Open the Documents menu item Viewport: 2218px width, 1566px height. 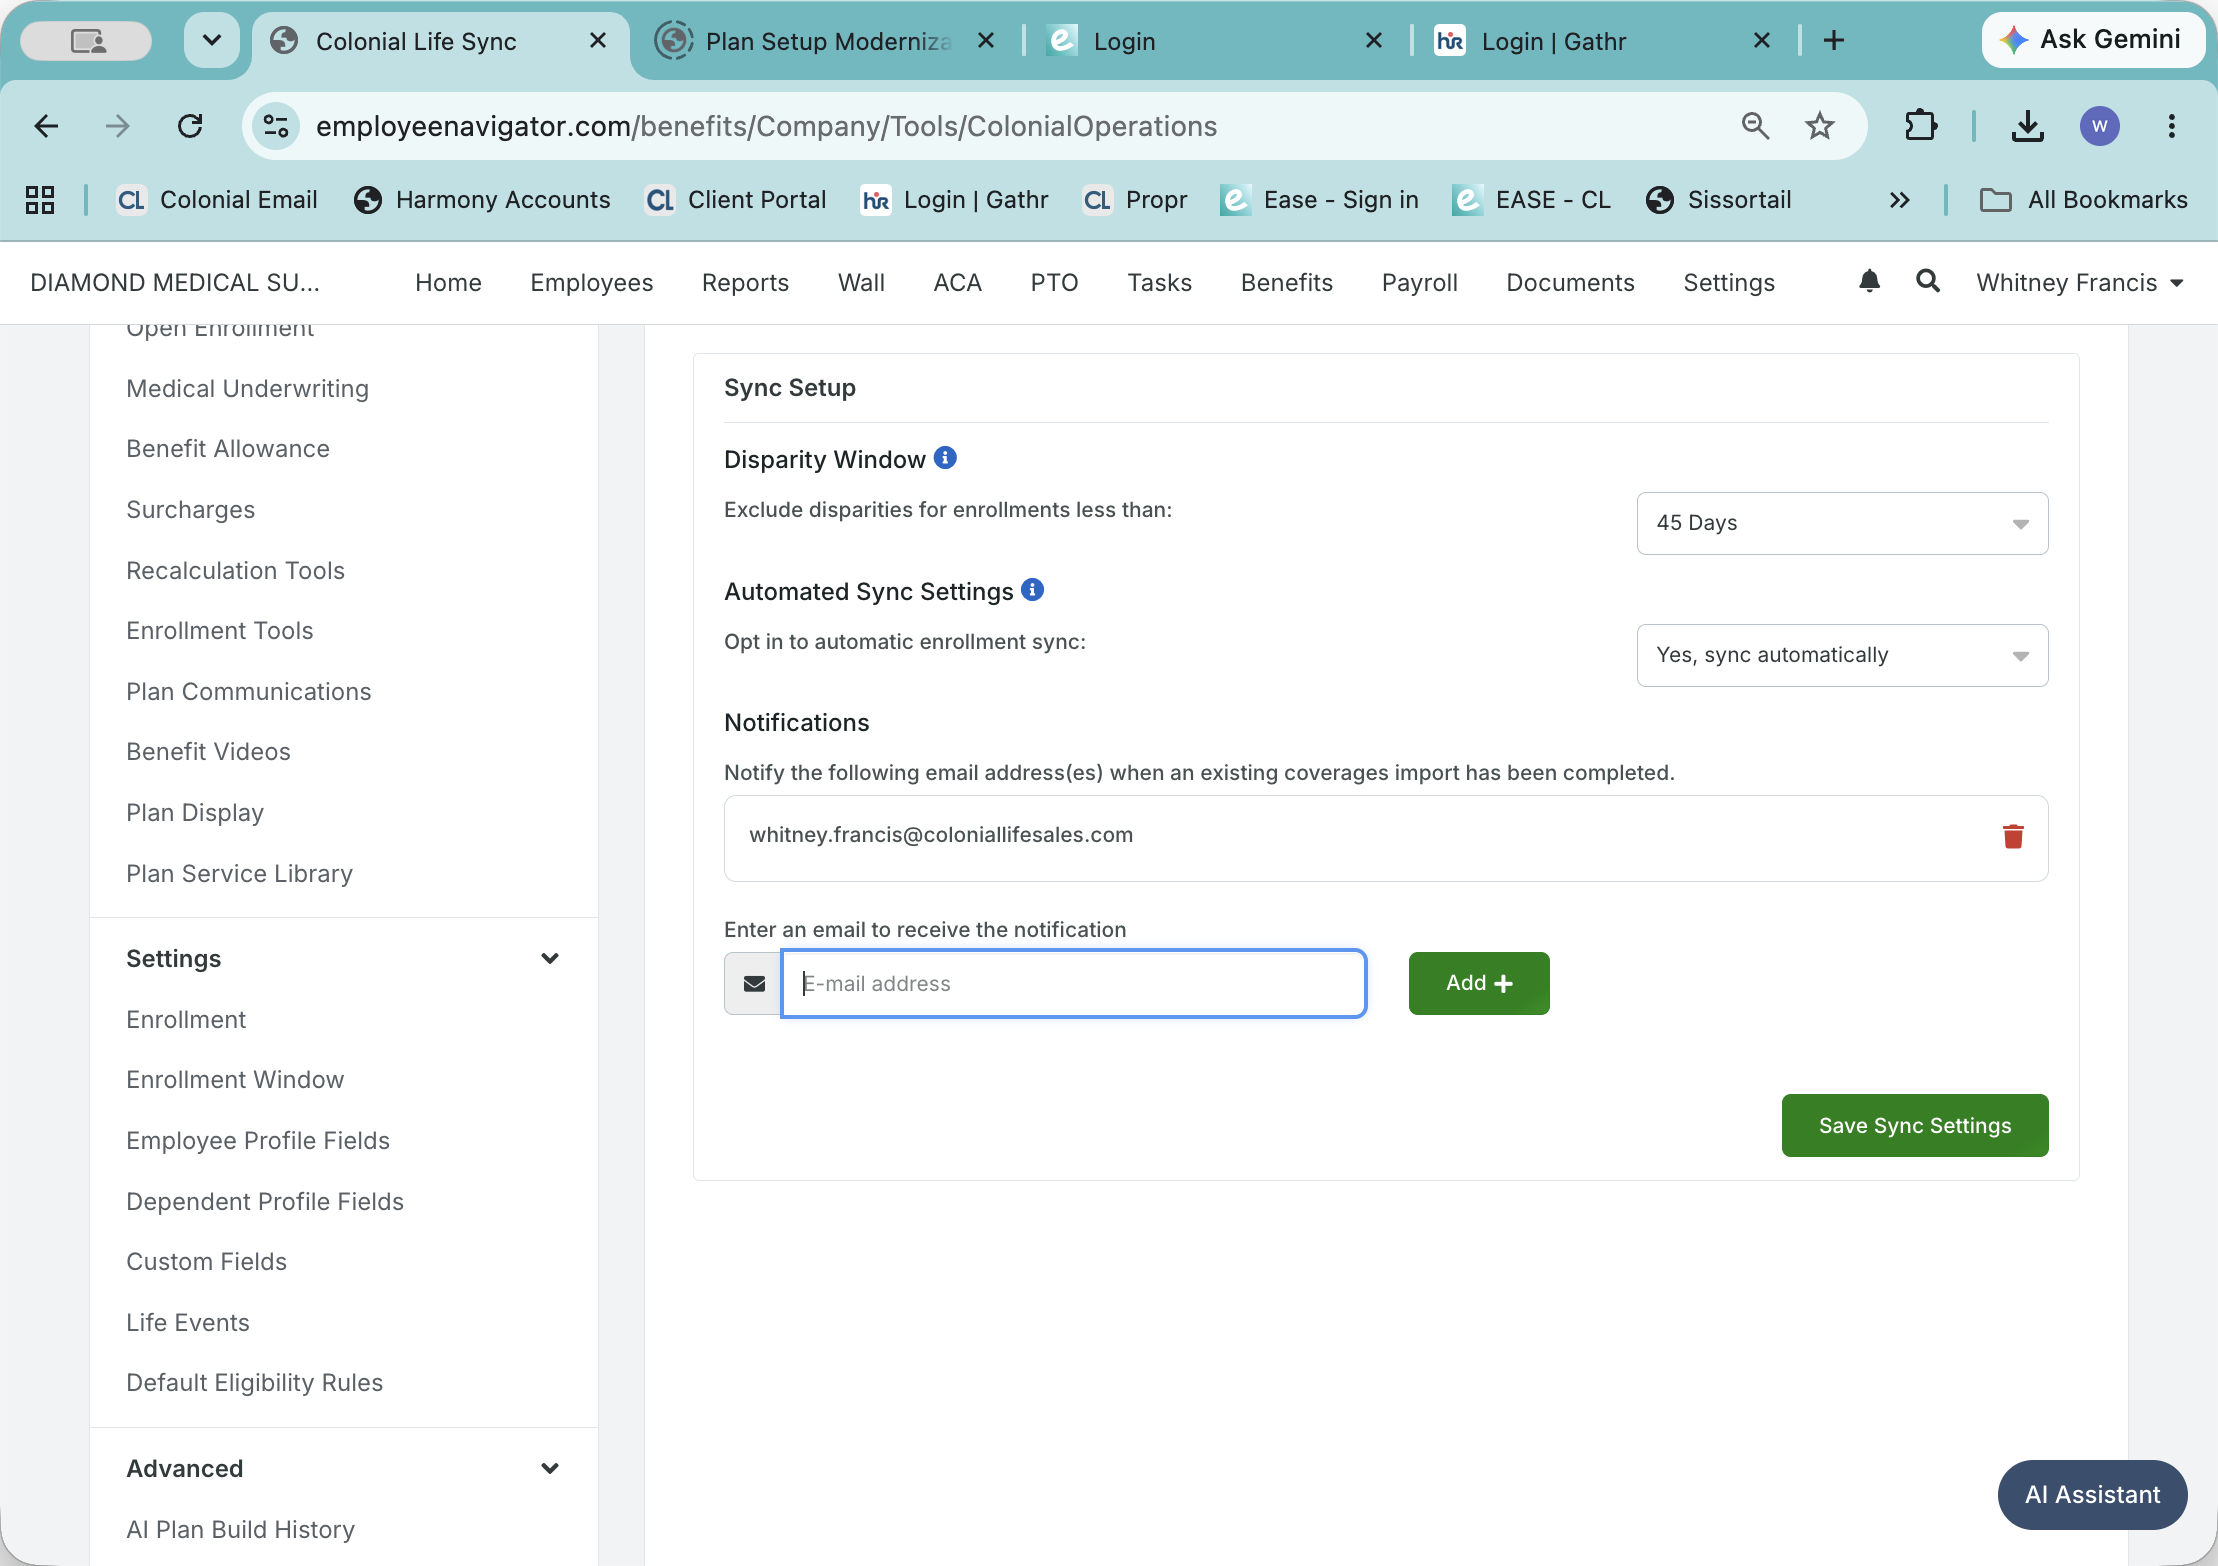pyautogui.click(x=1570, y=283)
